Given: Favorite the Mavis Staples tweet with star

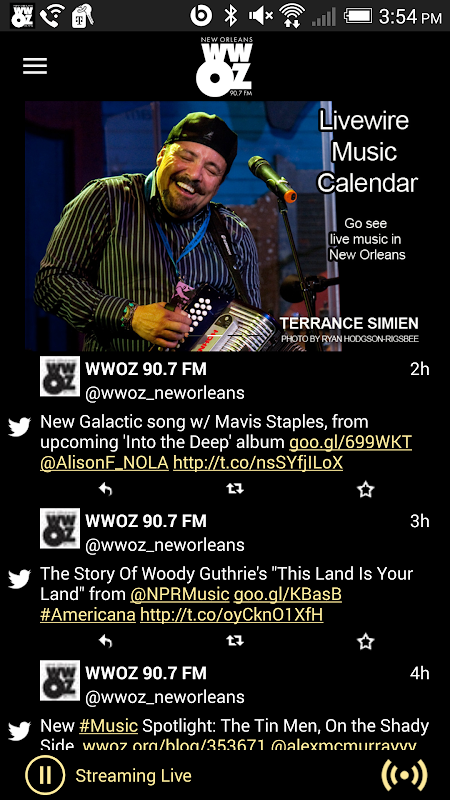Looking at the screenshot, I should [365, 490].
